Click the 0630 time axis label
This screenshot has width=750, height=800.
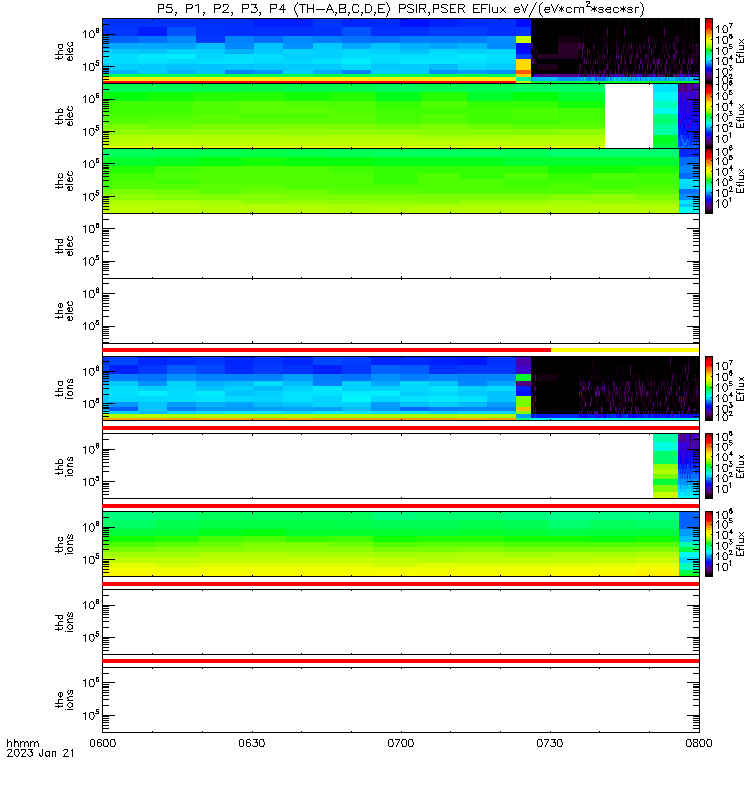click(252, 743)
